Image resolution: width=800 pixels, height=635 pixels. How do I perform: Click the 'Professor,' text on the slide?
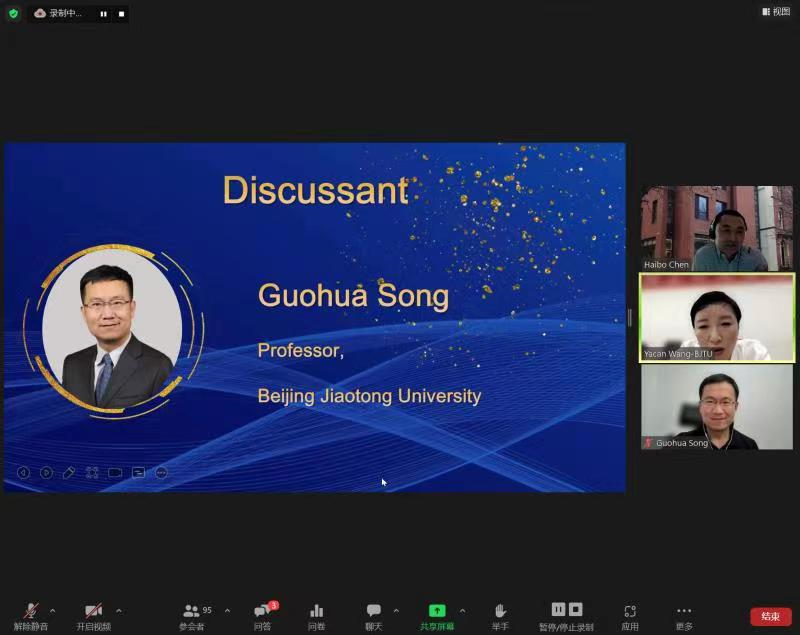pos(301,350)
